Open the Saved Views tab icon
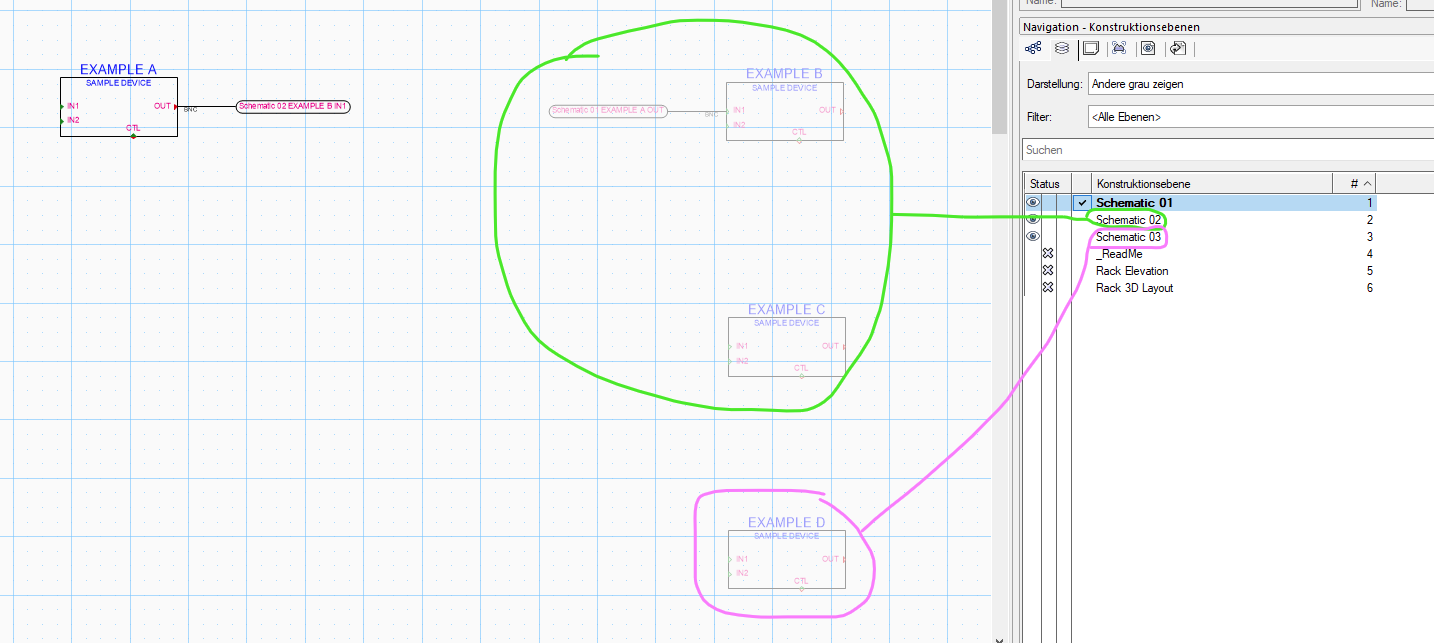Viewport: 1434px width, 643px height. pos(1148,48)
